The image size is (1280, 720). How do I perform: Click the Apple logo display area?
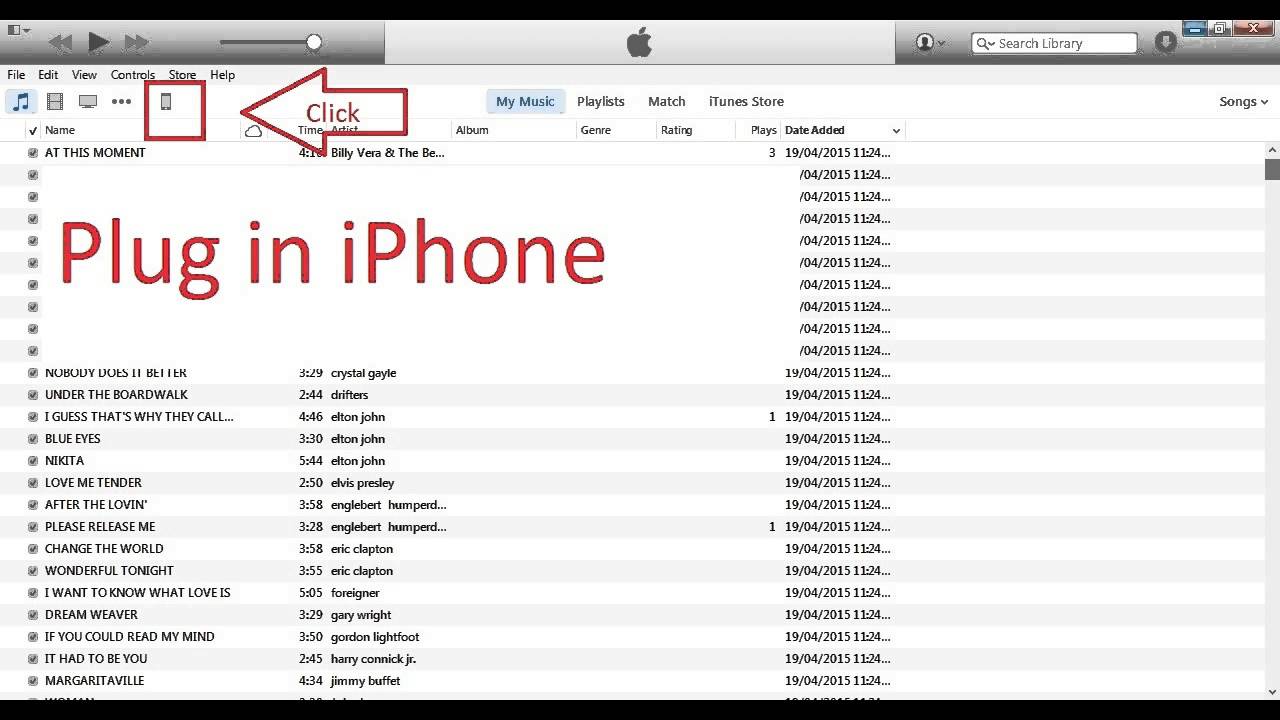[639, 43]
